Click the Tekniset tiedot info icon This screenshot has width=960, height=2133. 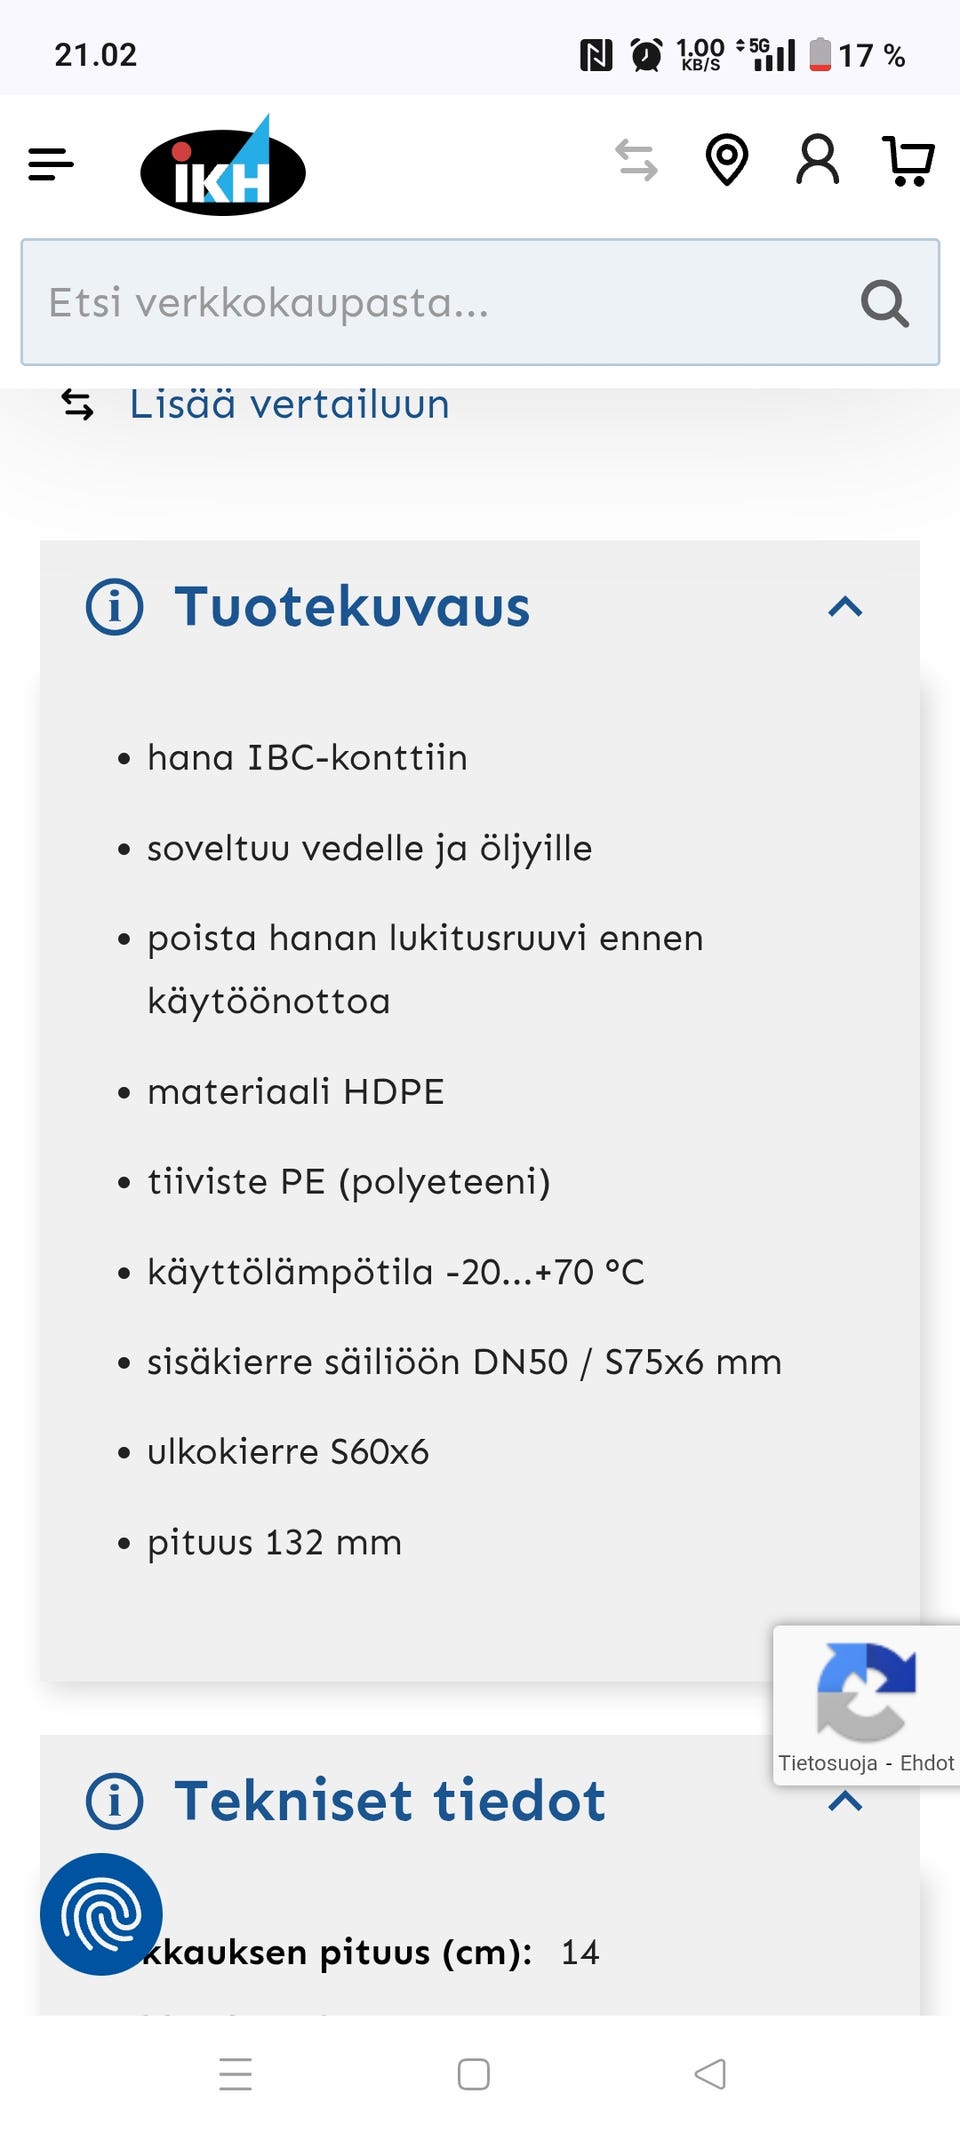click(x=115, y=1801)
